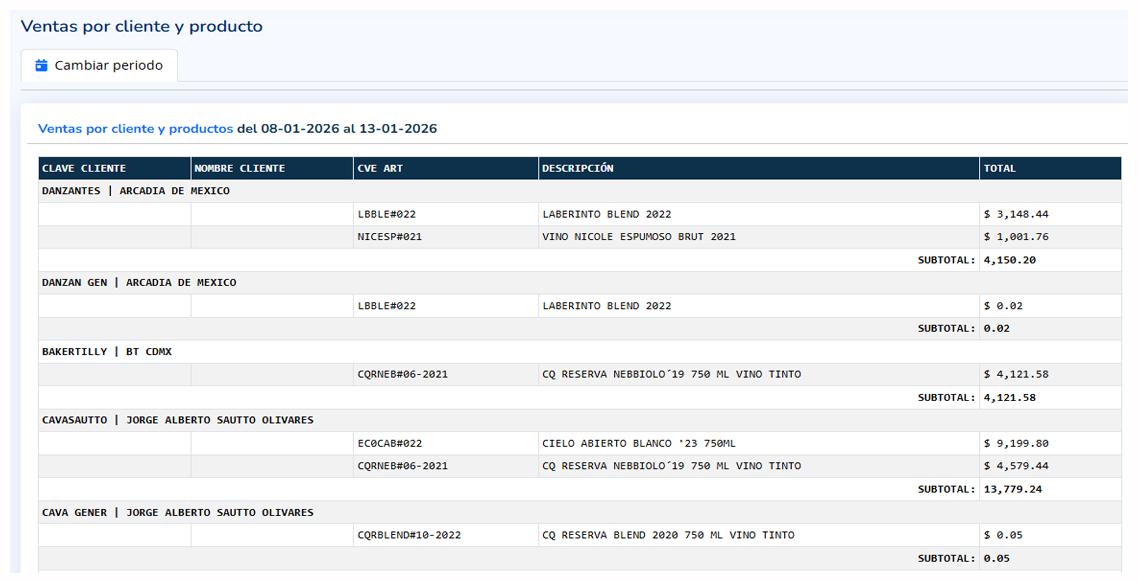Viewport: 1139px width, 582px height.
Task: Click the CLAVE CLIENTE column header
Action: [84, 168]
